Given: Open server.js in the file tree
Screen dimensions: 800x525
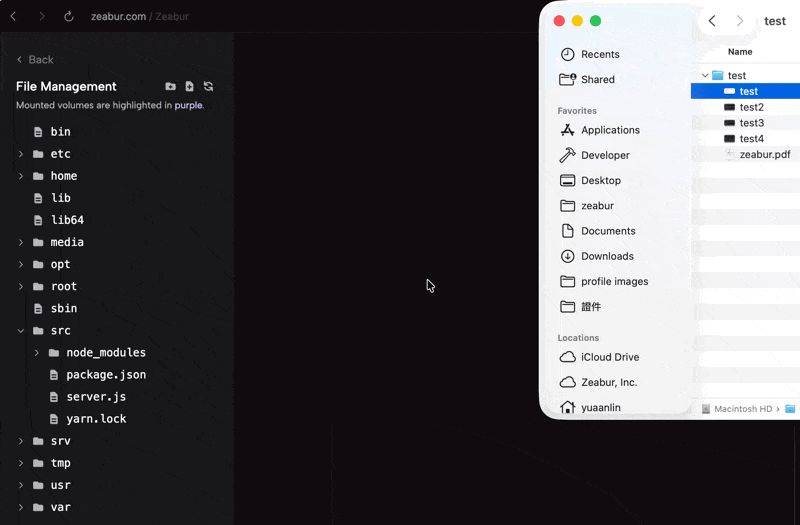Looking at the screenshot, I should point(96,396).
